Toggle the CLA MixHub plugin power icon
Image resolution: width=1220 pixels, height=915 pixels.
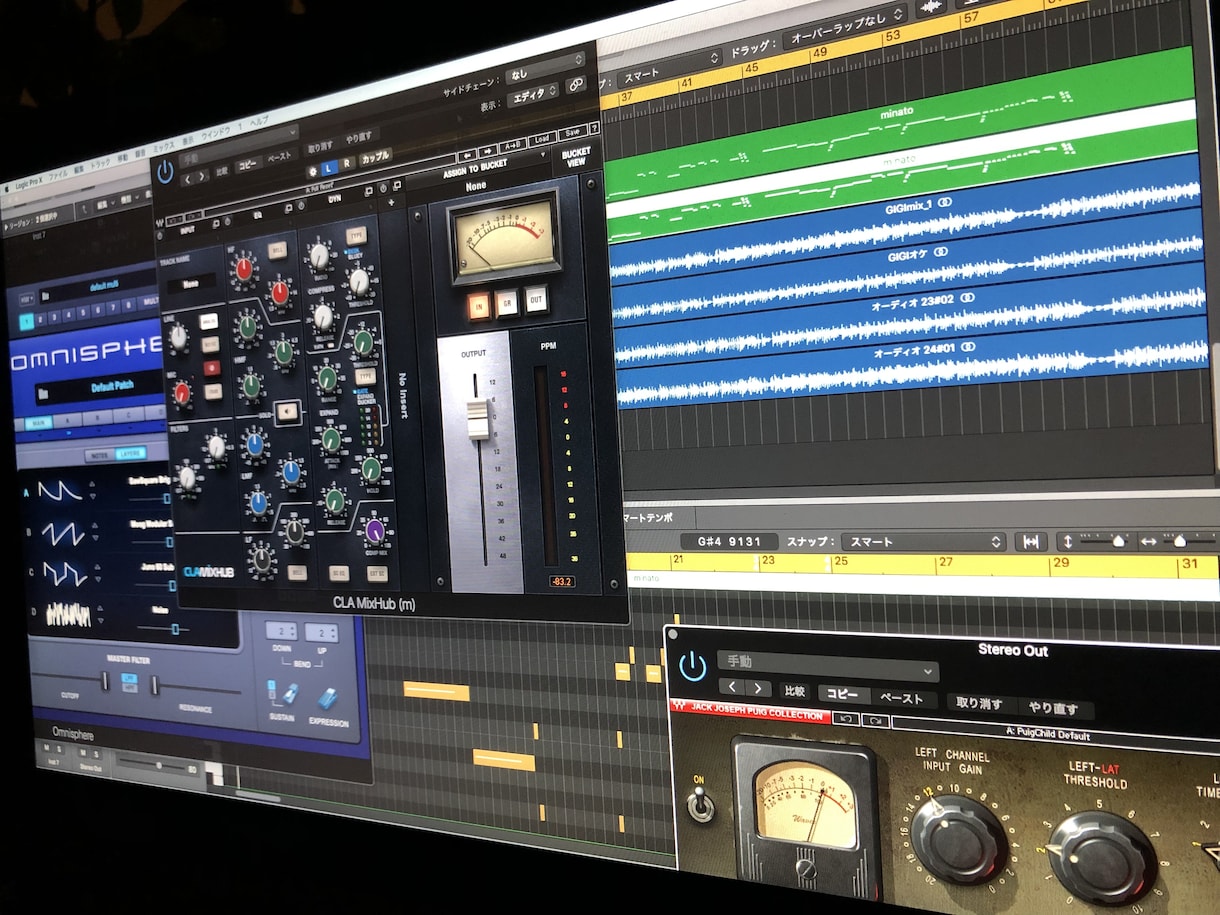tap(166, 170)
